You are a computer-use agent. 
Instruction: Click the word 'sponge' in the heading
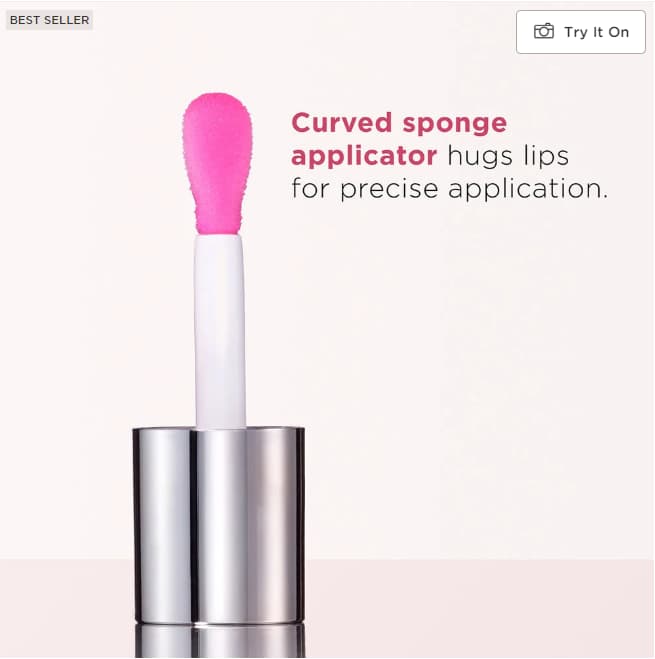454,125
